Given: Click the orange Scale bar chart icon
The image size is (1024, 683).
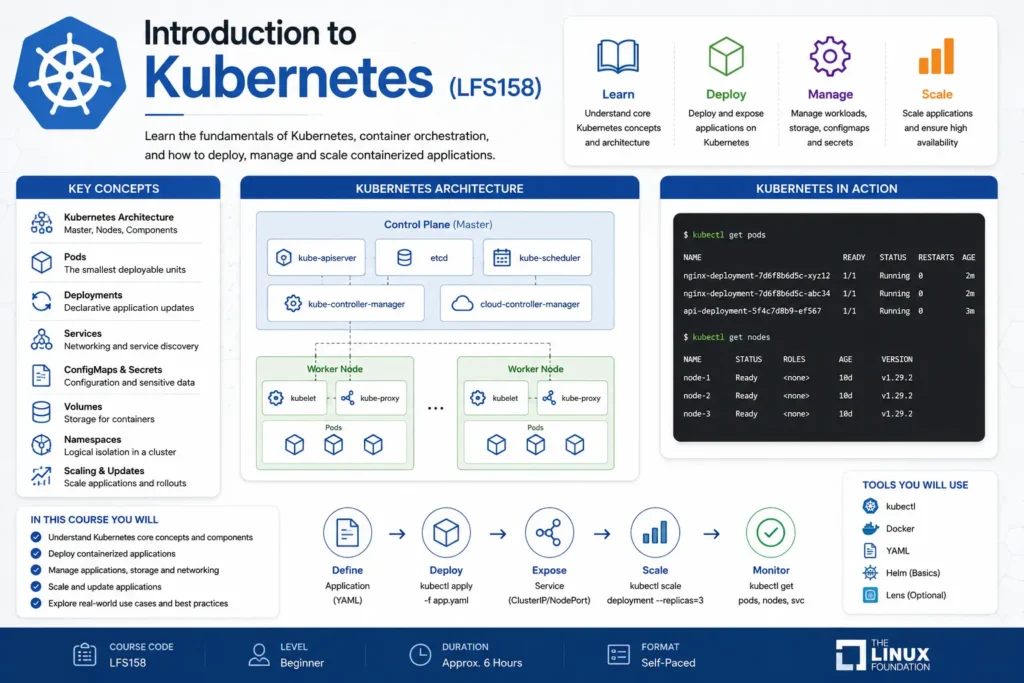Looking at the screenshot, I should click(936, 56).
